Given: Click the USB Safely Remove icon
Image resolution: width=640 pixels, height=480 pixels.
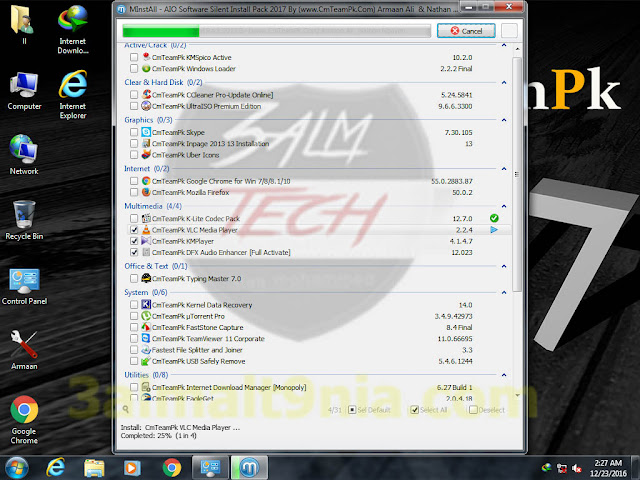Looking at the screenshot, I should click(146, 361).
